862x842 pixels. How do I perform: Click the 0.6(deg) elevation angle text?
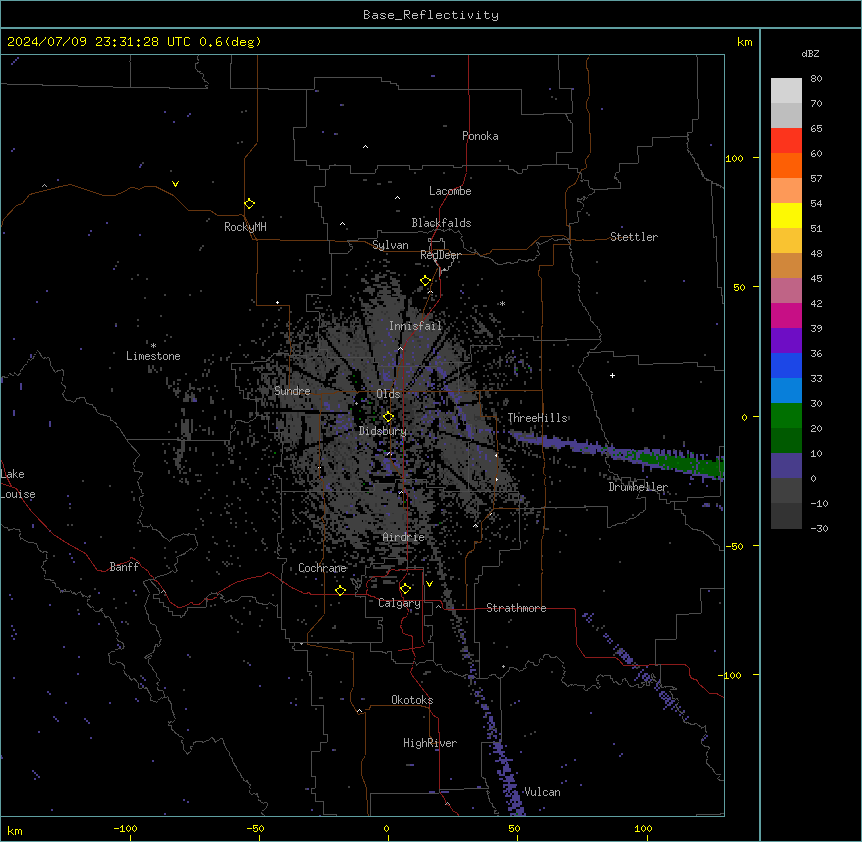230,42
